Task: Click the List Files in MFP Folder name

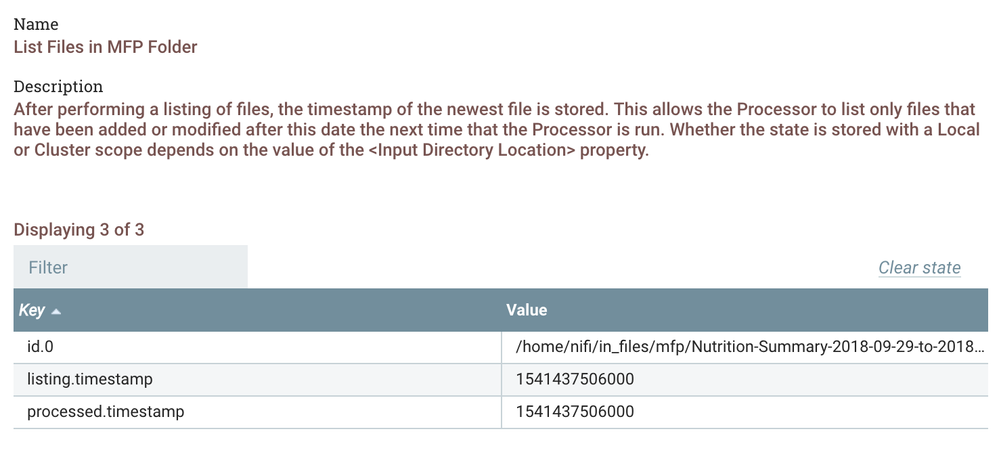Action: click(105, 45)
